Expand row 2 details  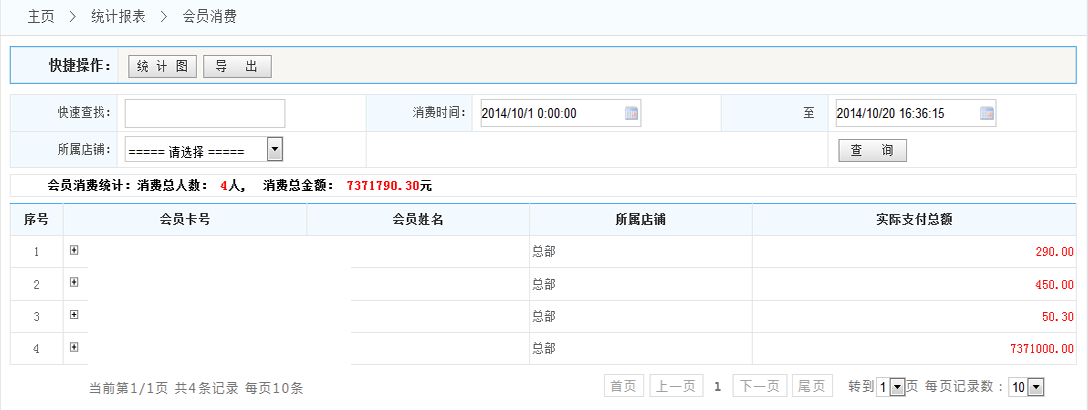74,282
